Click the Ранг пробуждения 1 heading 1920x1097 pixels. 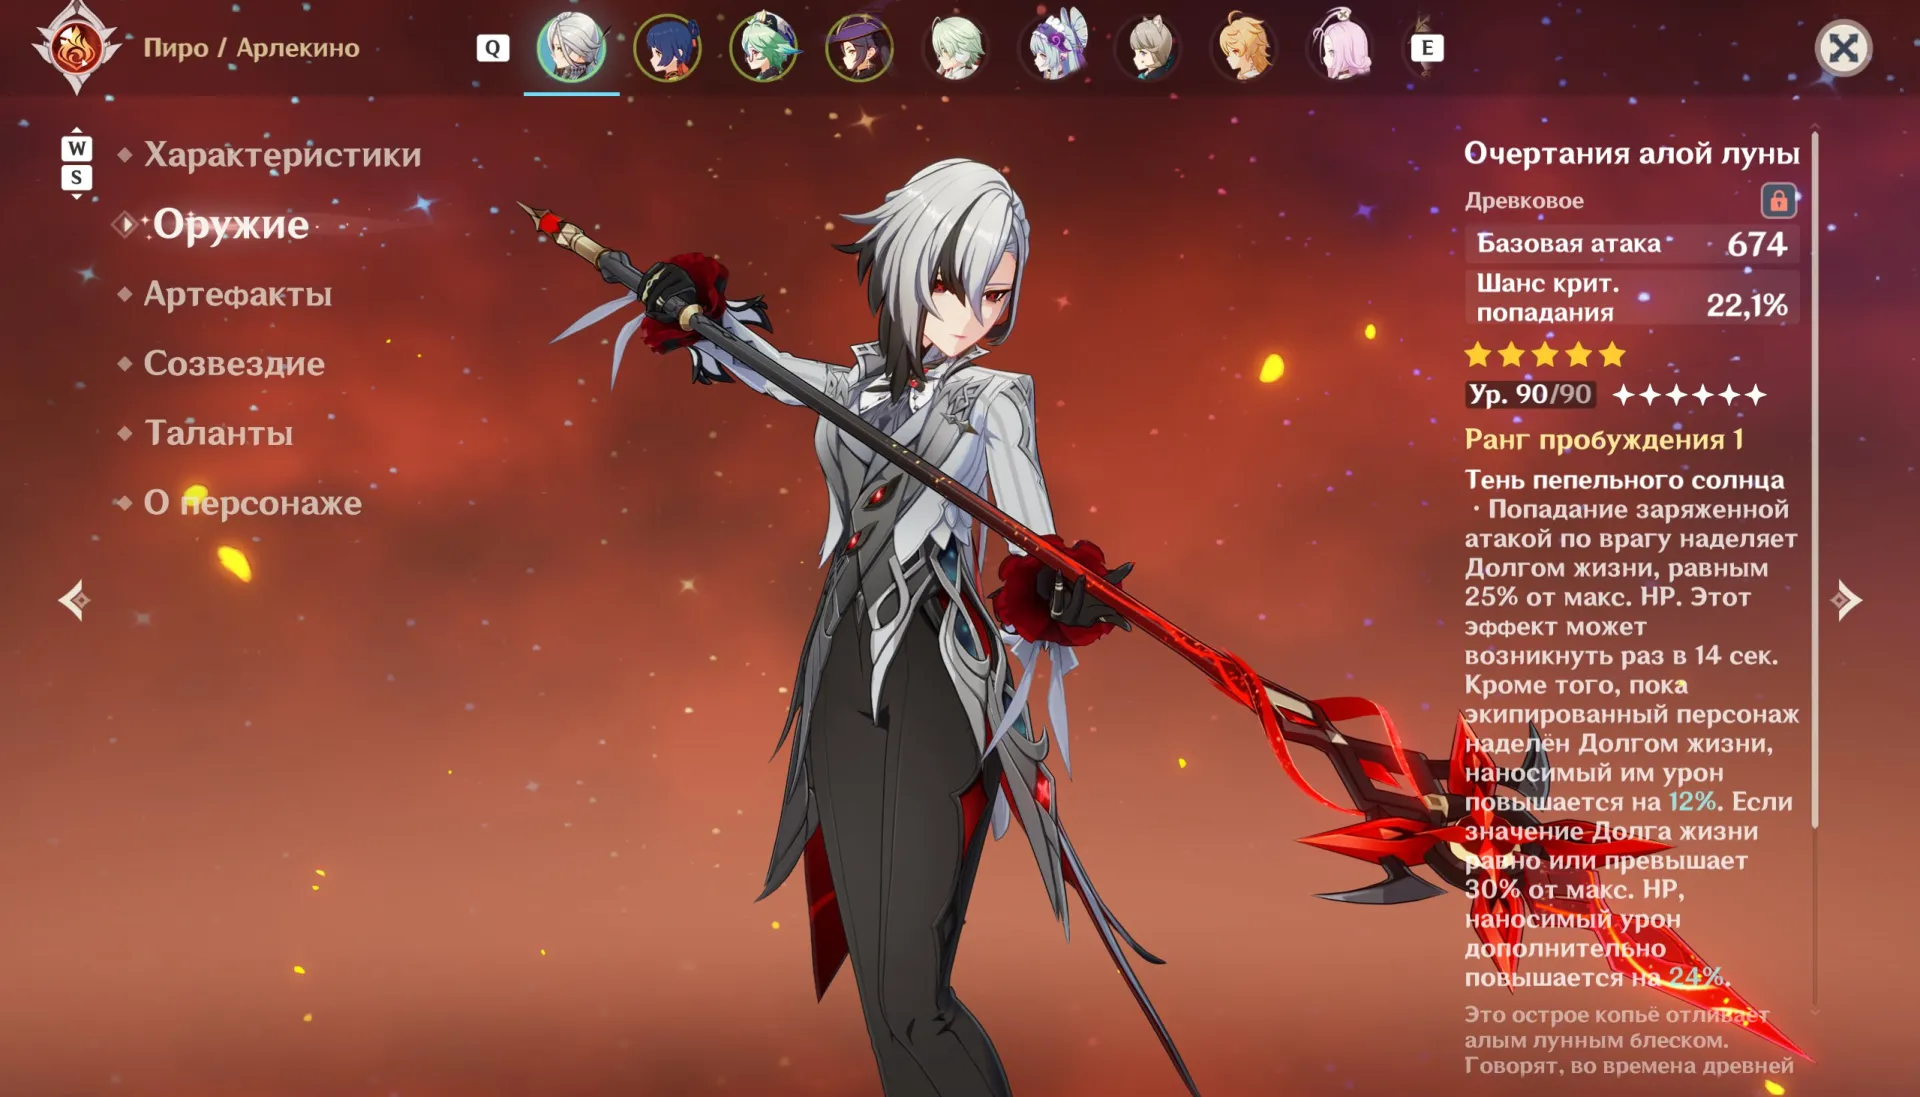(x=1604, y=439)
